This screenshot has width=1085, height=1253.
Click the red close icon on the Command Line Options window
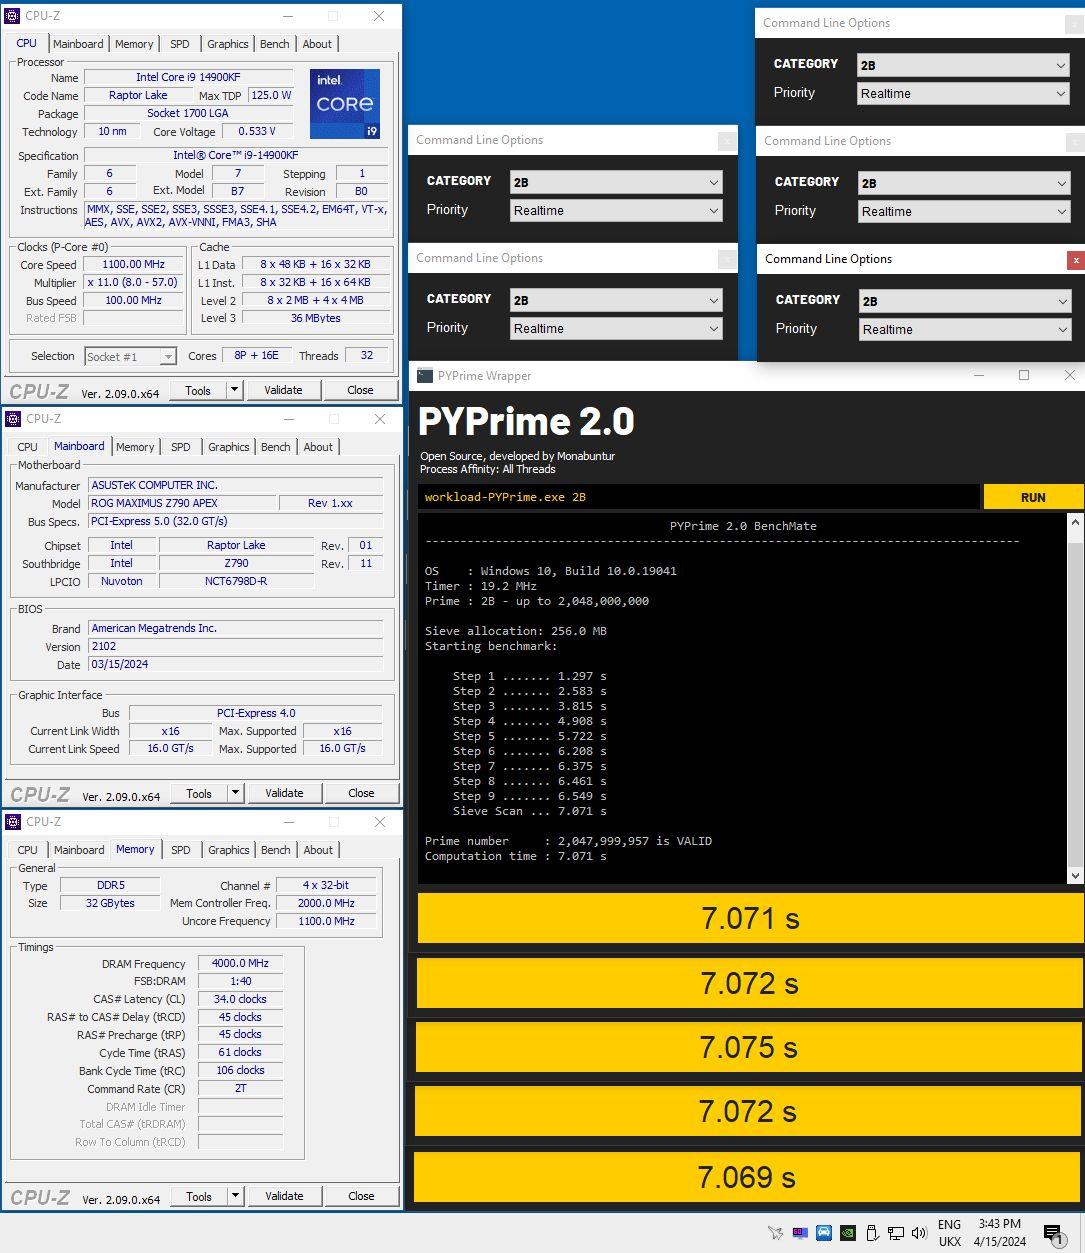point(1075,260)
